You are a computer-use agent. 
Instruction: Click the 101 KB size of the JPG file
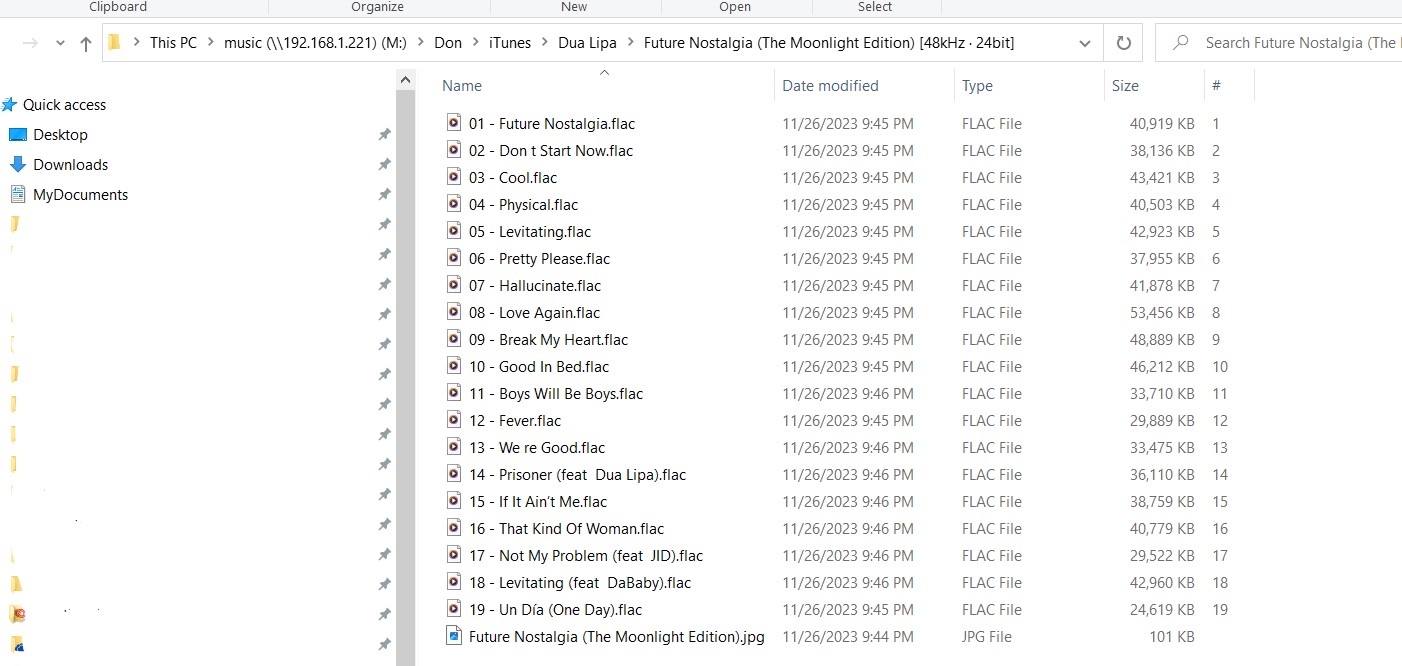1171,637
